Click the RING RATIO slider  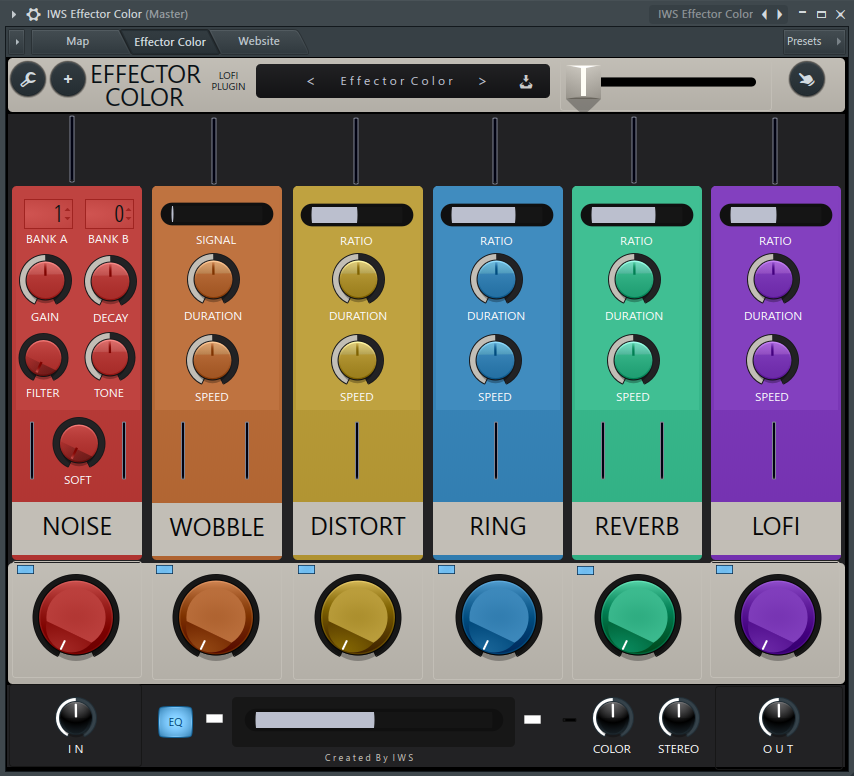[x=497, y=215]
